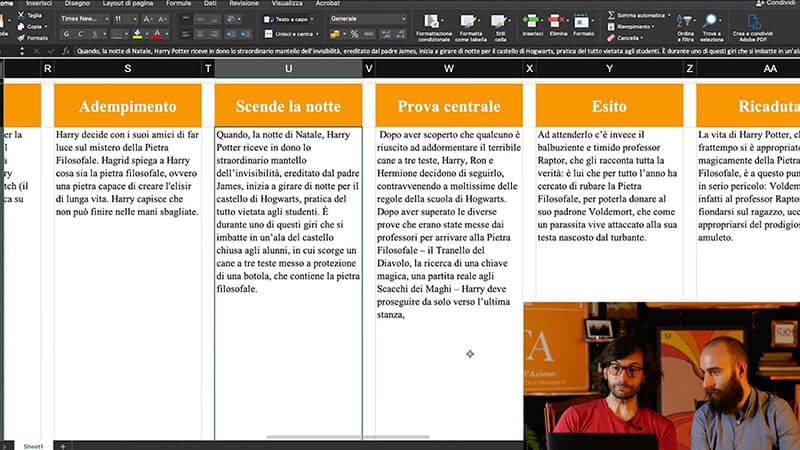Click the Inserisci cells icon in Home ribbon

click(531, 21)
